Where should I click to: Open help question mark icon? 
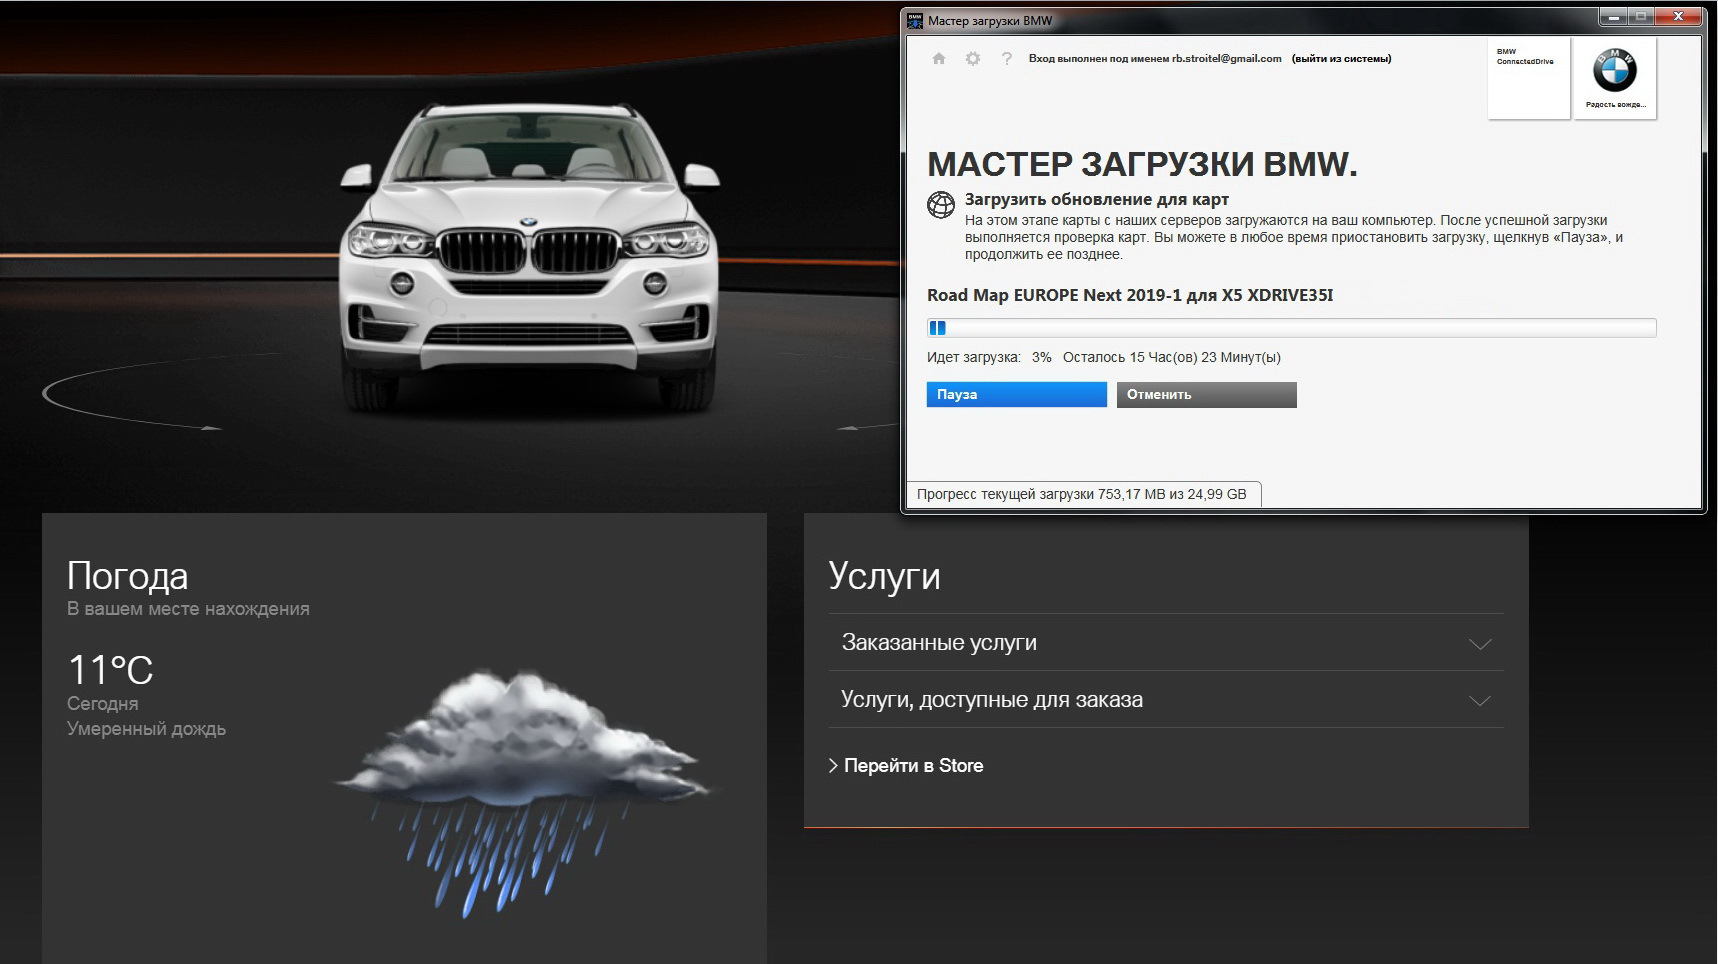1007,59
